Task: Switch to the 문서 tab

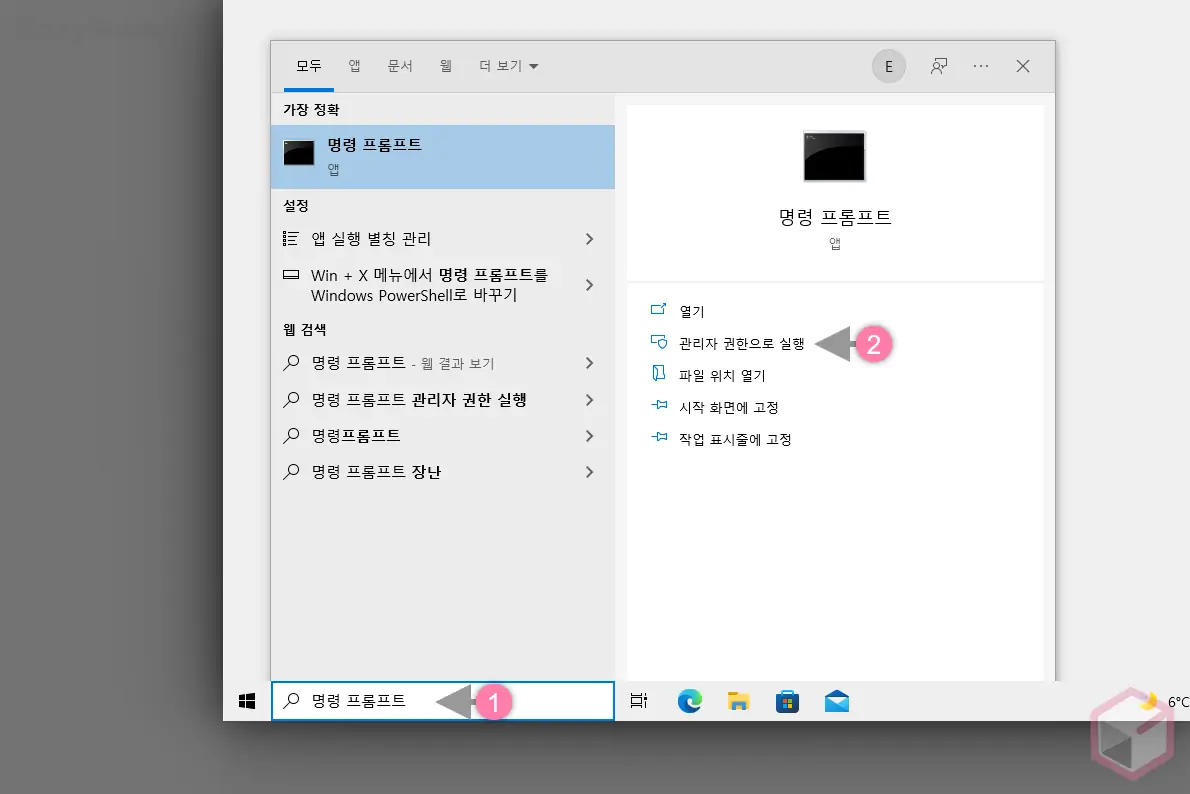Action: (x=400, y=66)
